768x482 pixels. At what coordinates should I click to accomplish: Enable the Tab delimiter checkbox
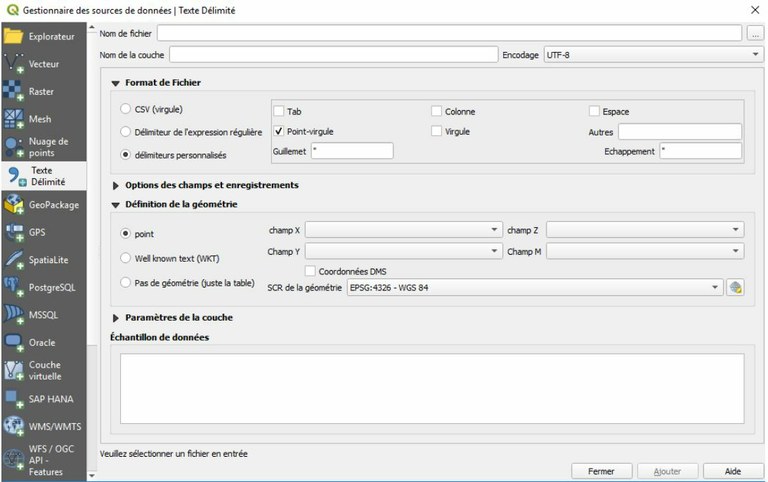tap(280, 111)
